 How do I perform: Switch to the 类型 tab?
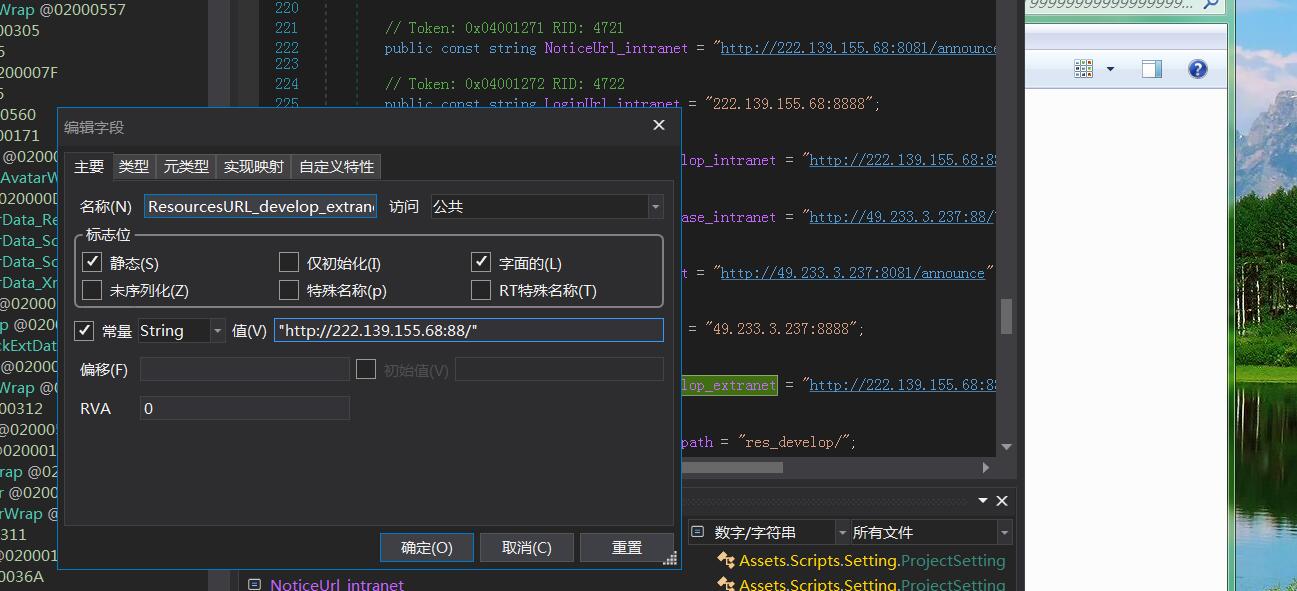coord(133,167)
